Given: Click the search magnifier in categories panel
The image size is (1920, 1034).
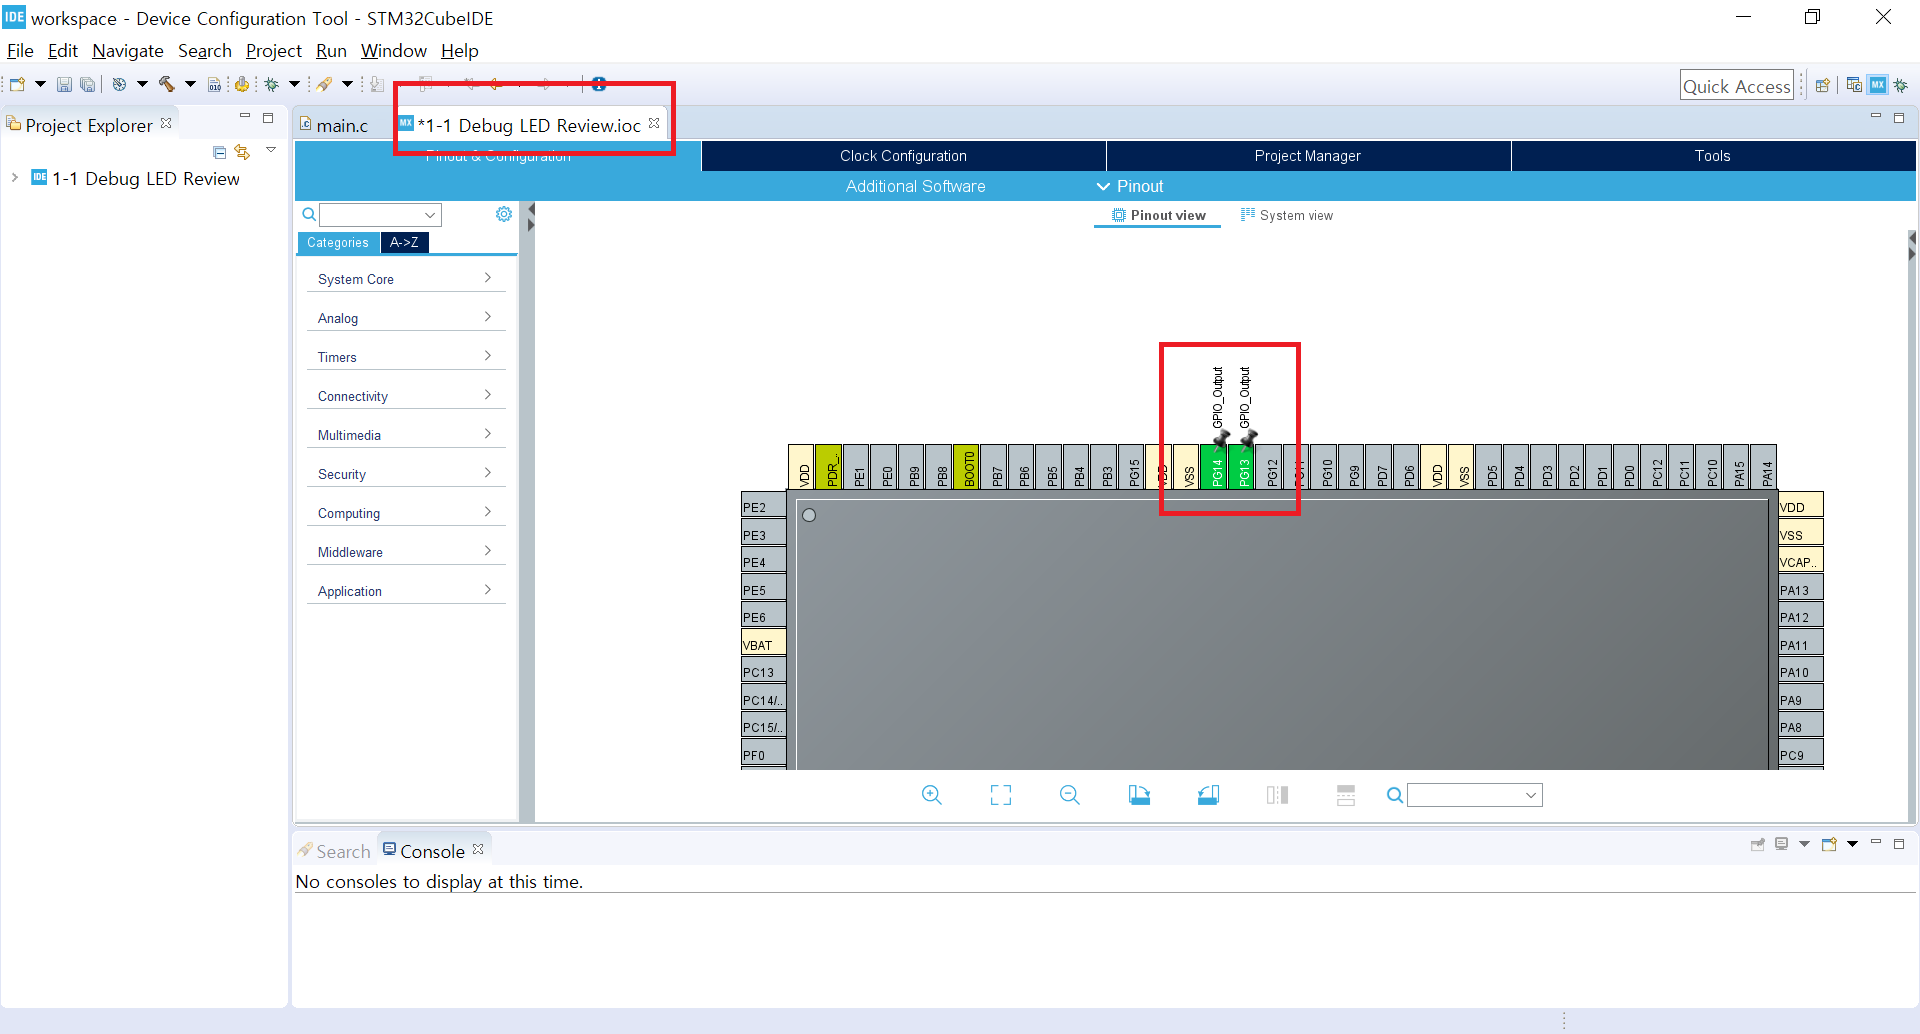Looking at the screenshot, I should pos(309,214).
